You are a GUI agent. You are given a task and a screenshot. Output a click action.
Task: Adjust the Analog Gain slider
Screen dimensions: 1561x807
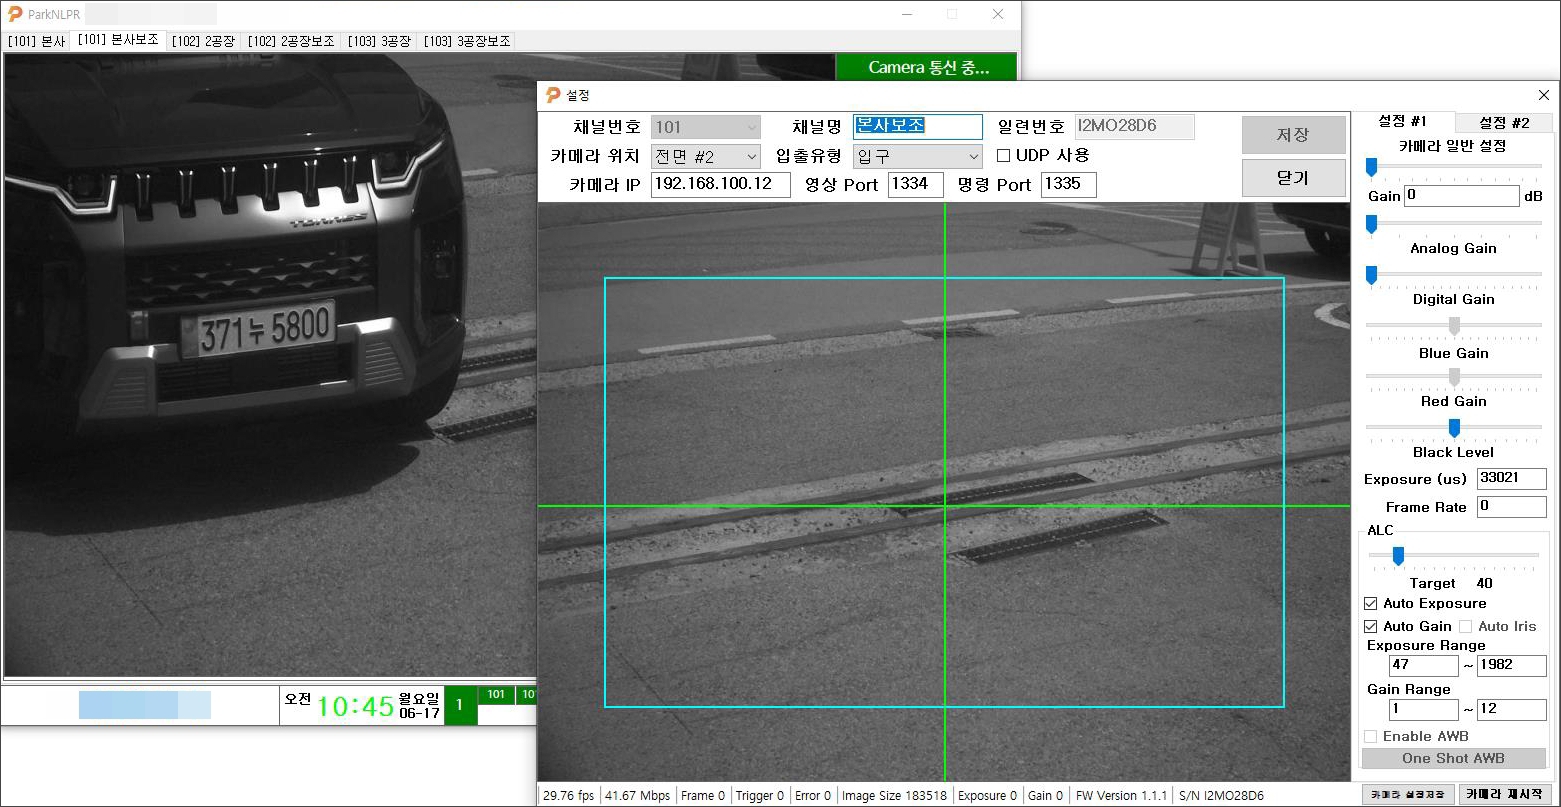[x=1454, y=225]
